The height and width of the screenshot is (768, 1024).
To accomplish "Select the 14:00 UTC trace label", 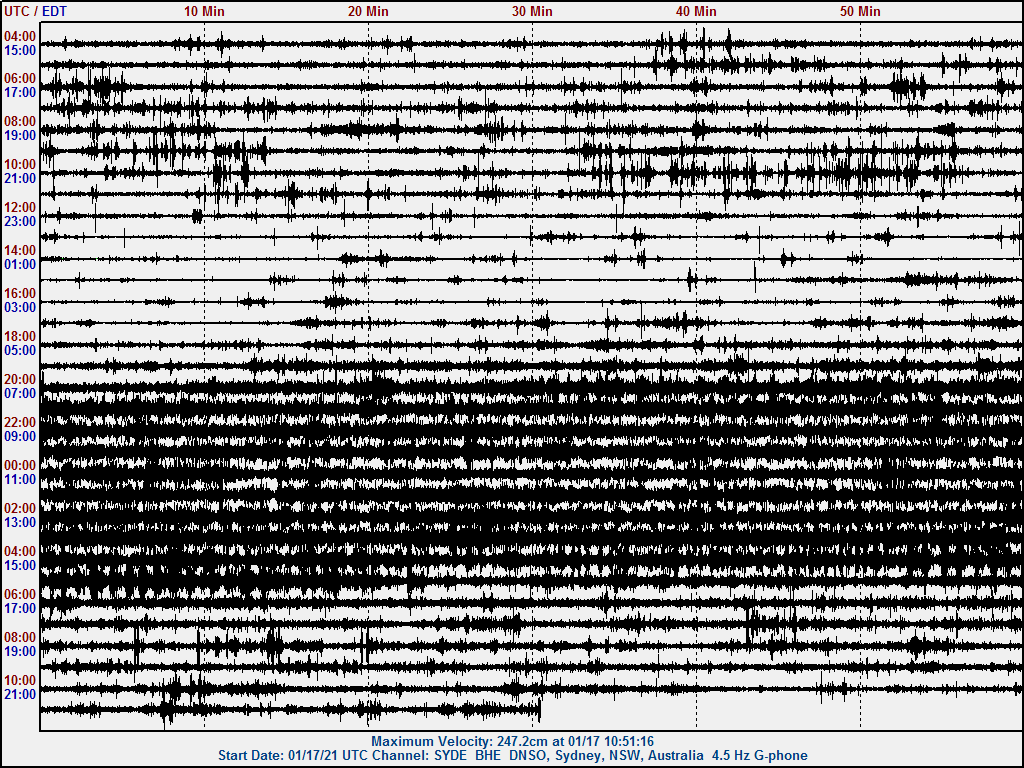I will [20, 250].
